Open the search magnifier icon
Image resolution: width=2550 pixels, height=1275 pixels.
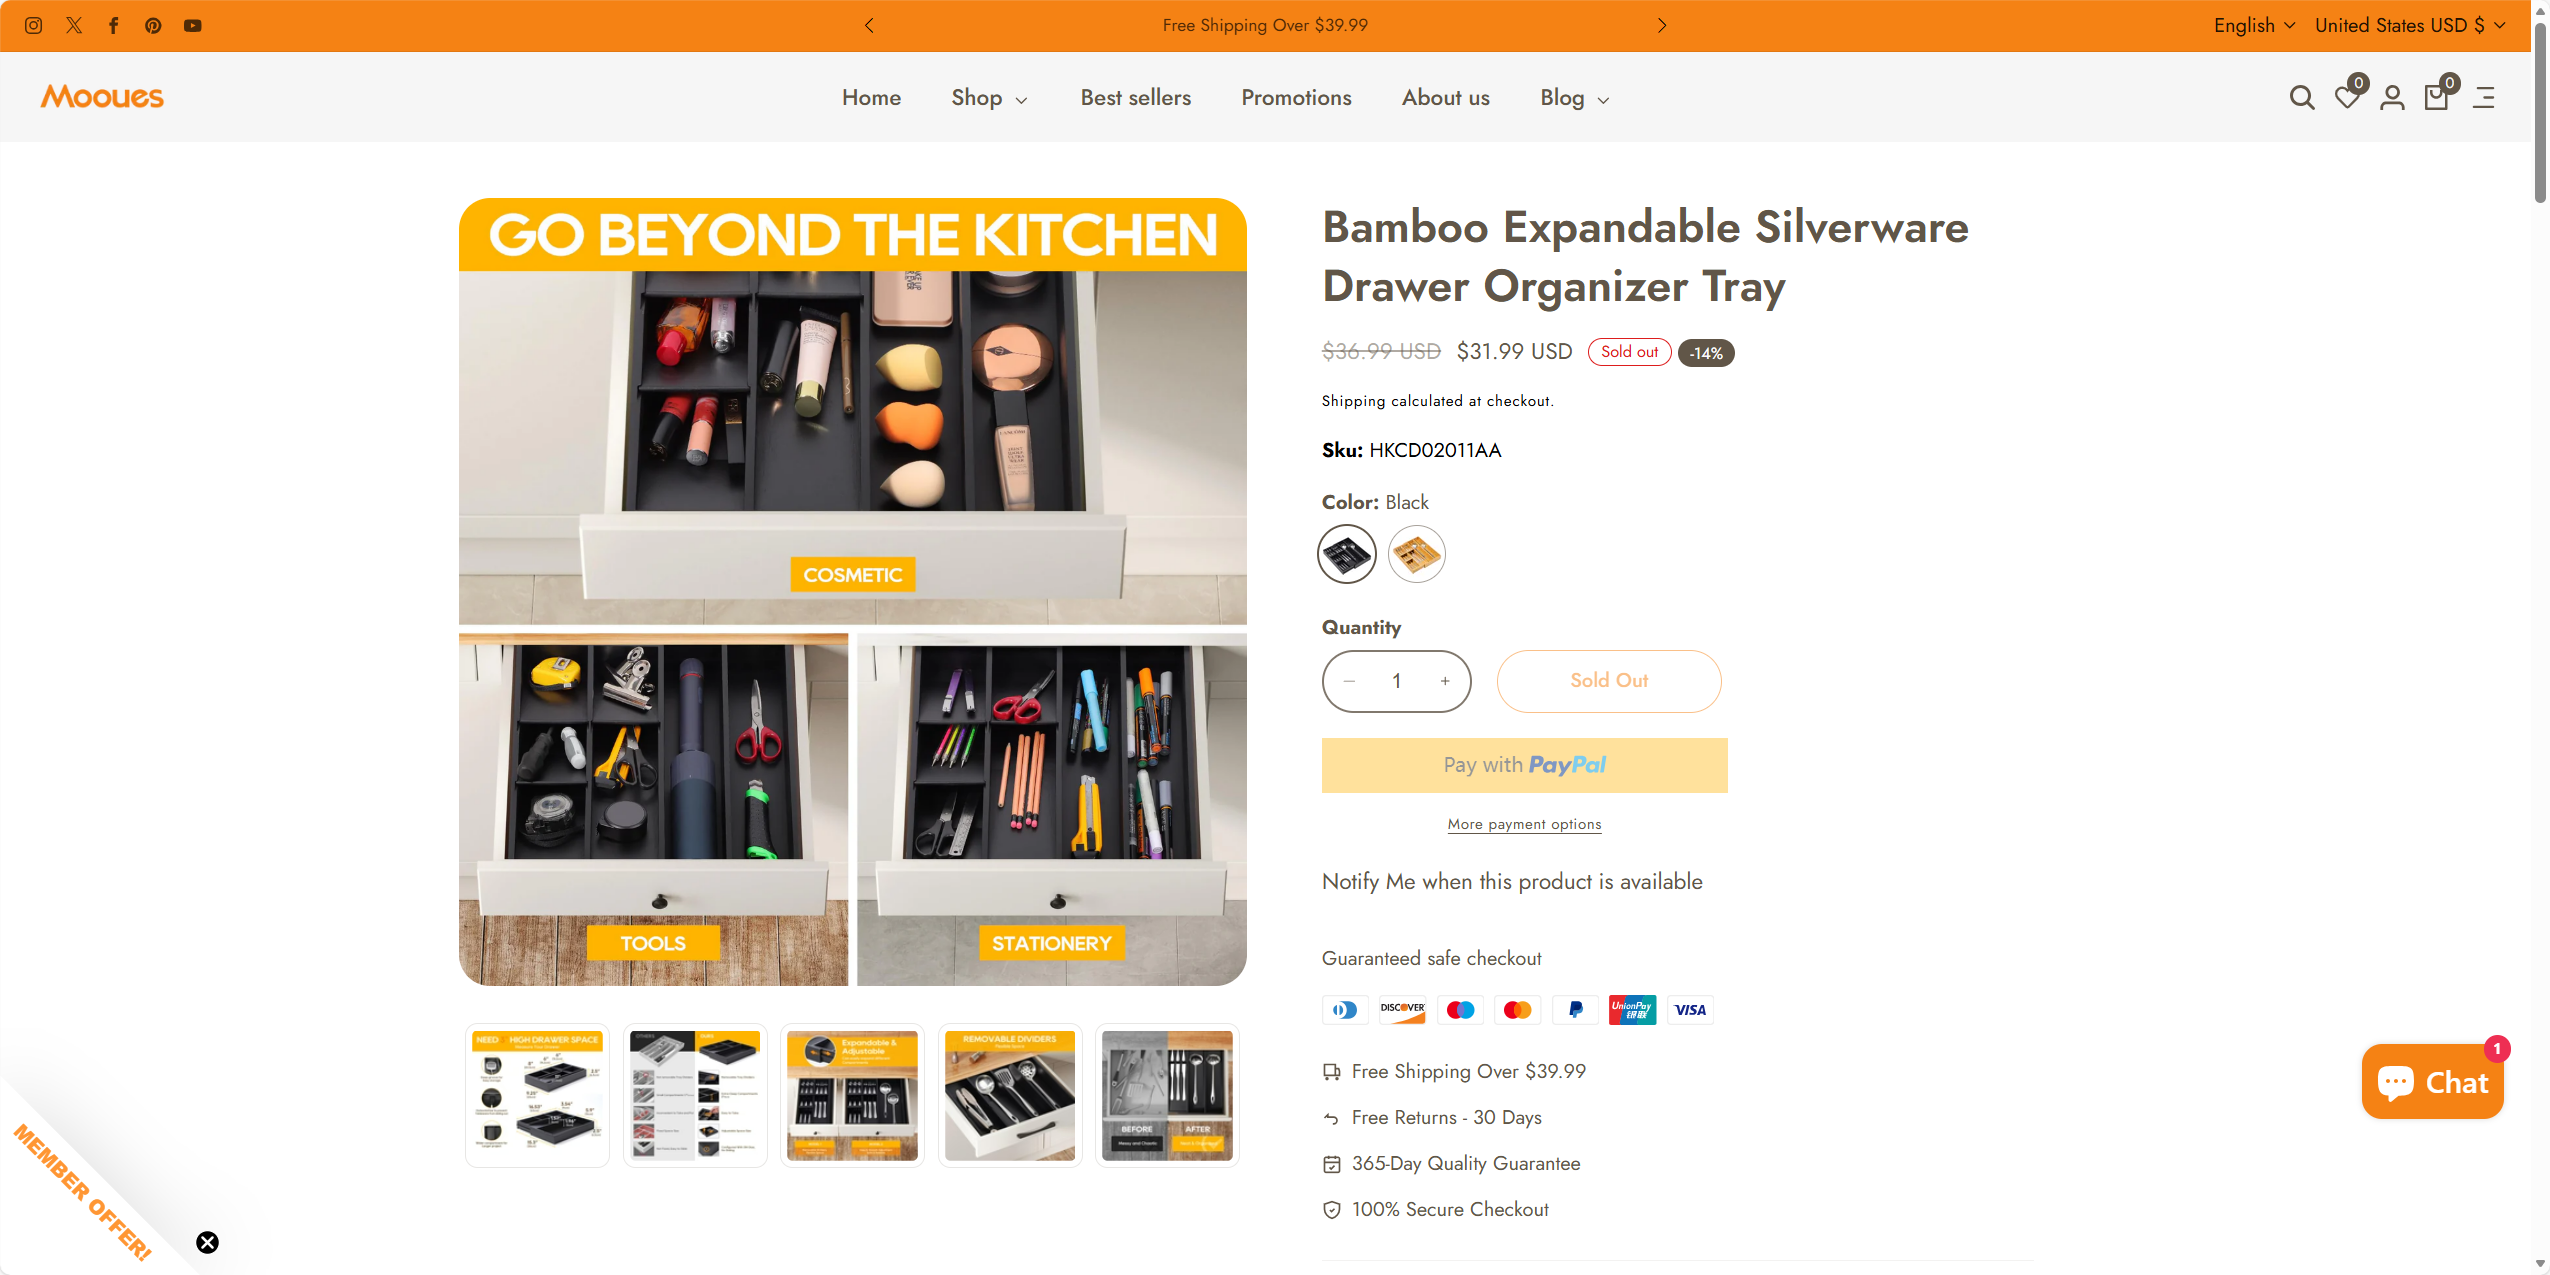(2302, 97)
